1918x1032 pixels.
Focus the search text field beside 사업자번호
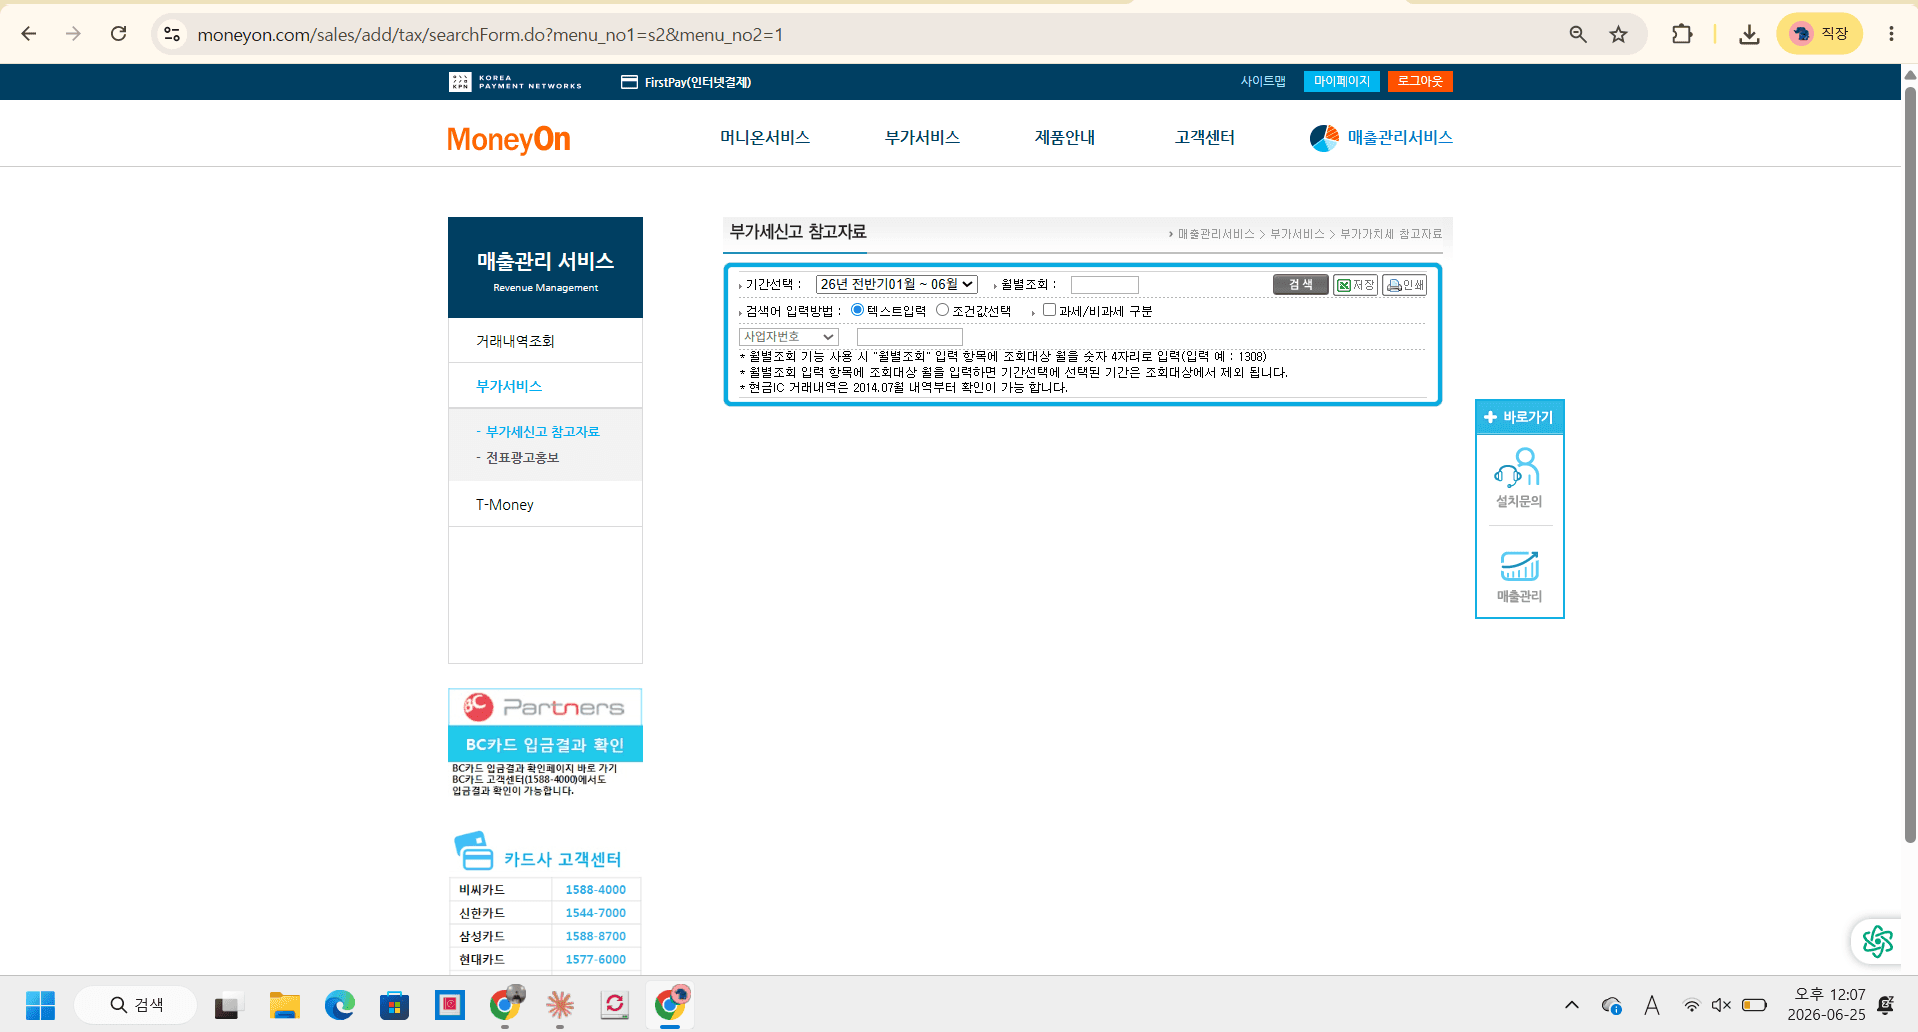pos(909,337)
